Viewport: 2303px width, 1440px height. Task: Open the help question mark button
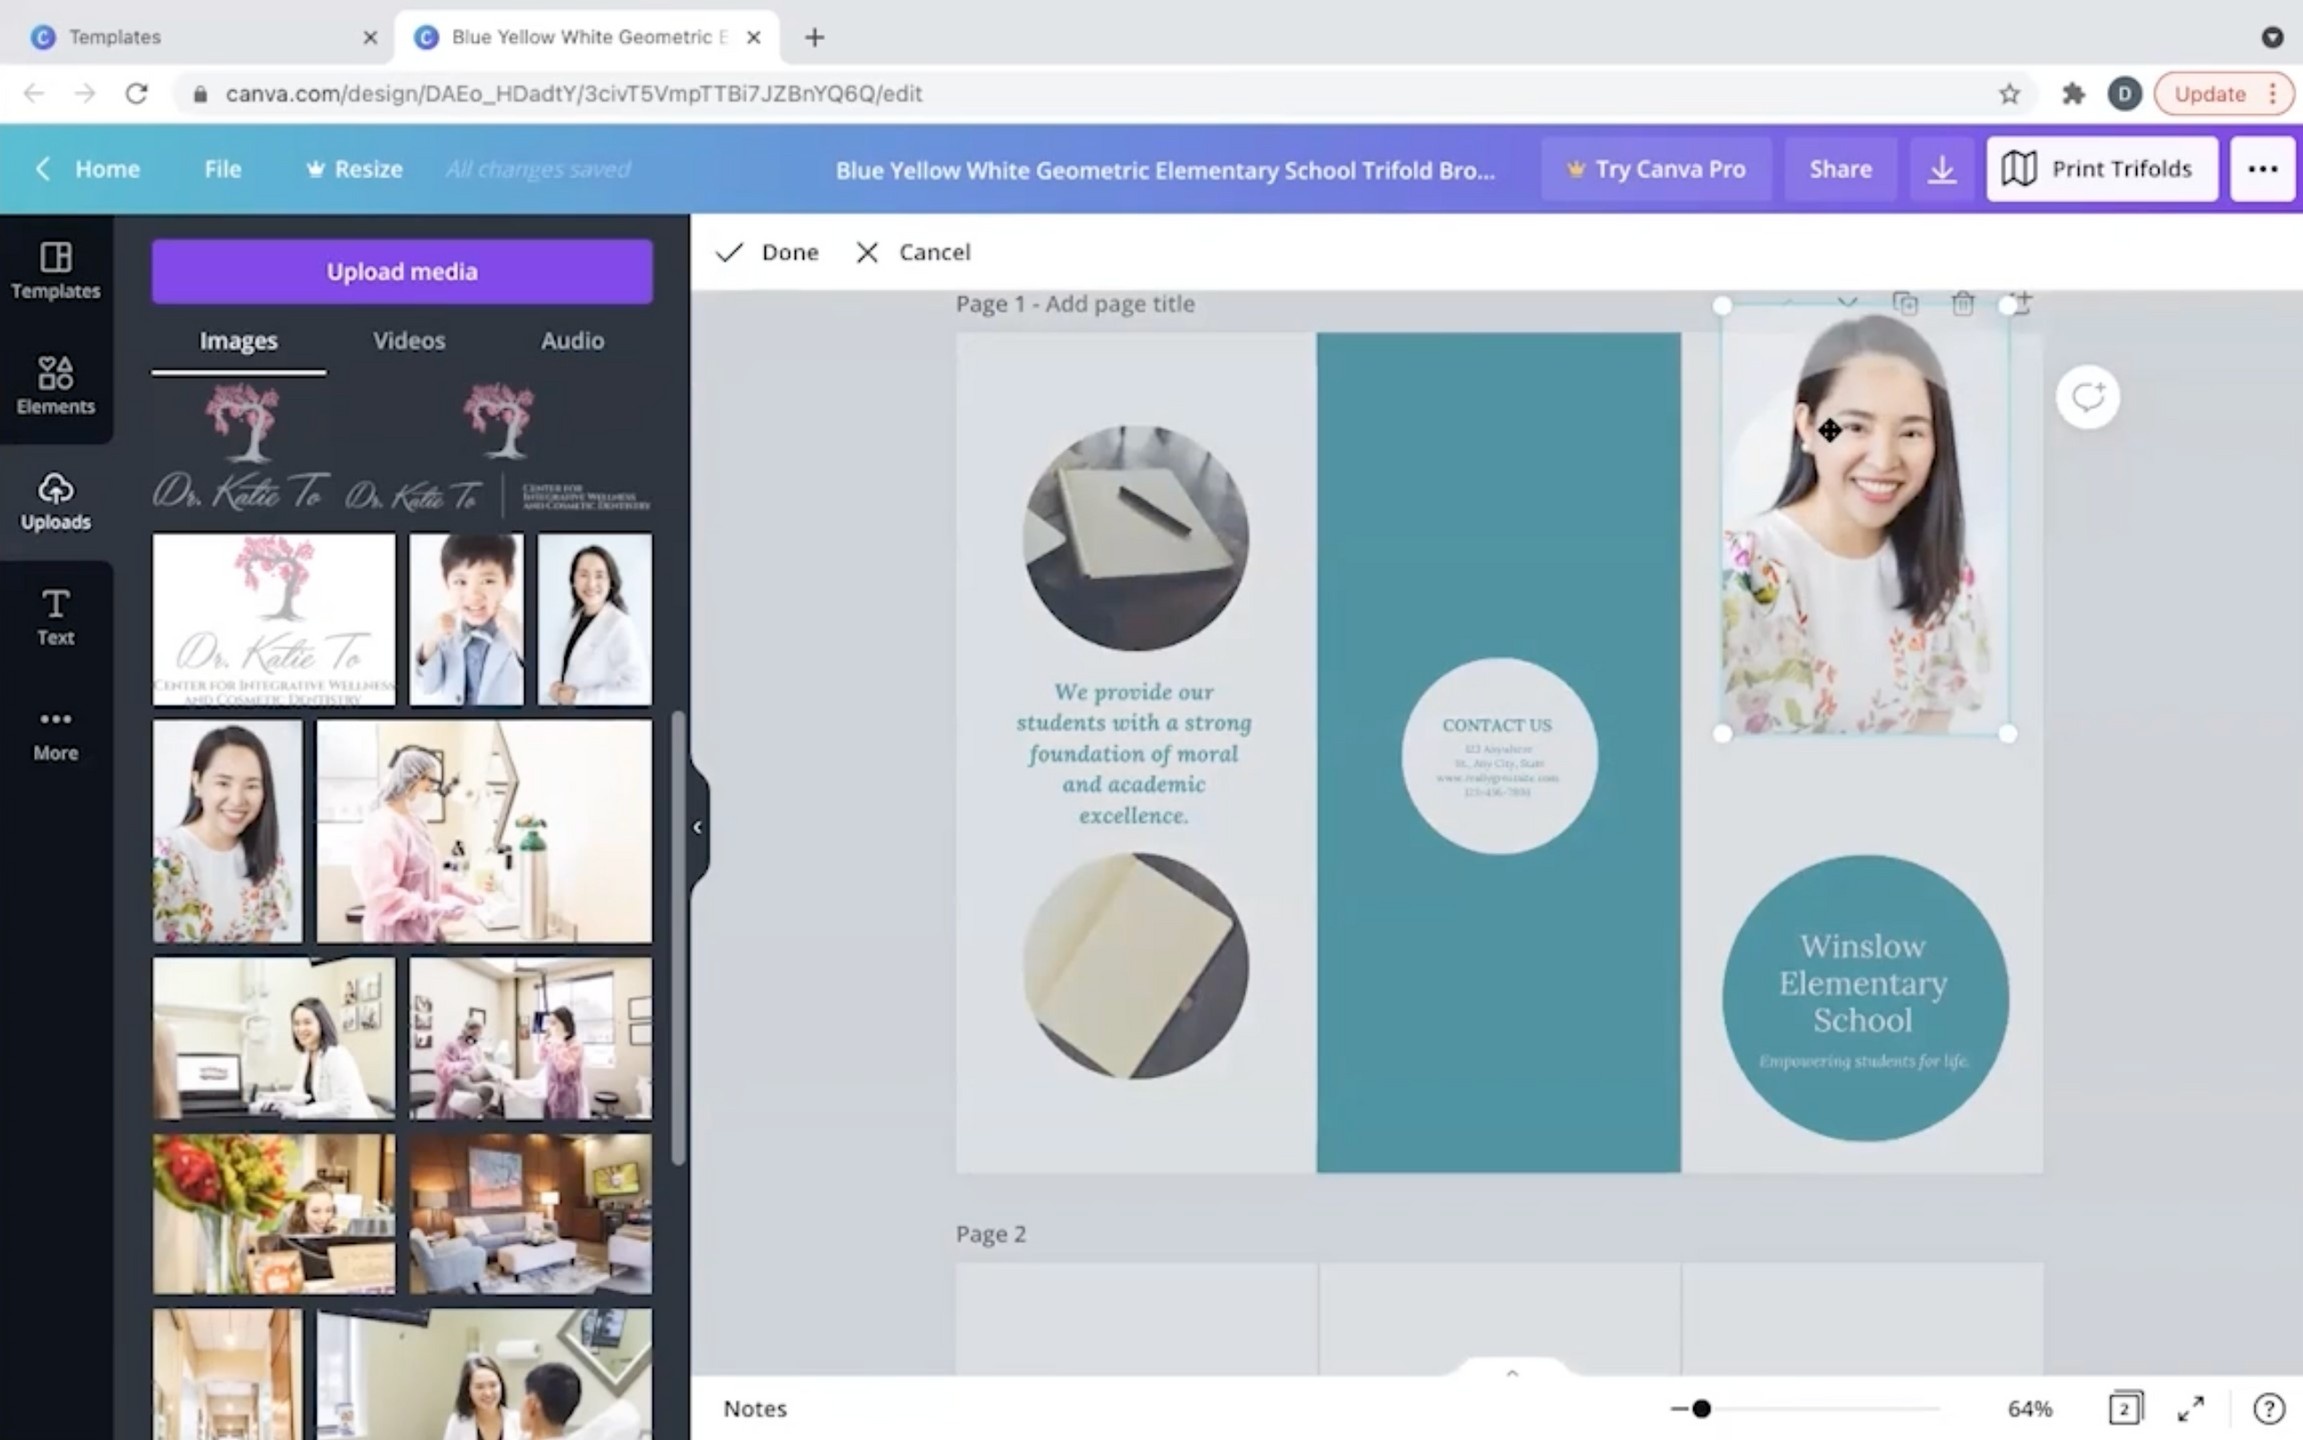point(2268,1408)
